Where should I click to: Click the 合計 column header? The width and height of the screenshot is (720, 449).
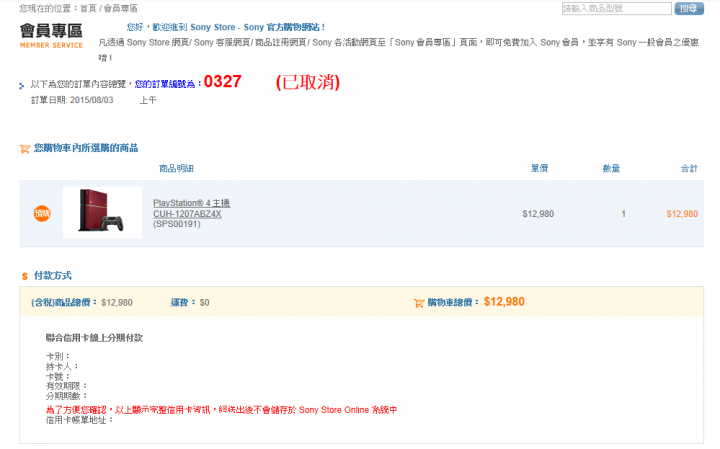click(x=689, y=168)
